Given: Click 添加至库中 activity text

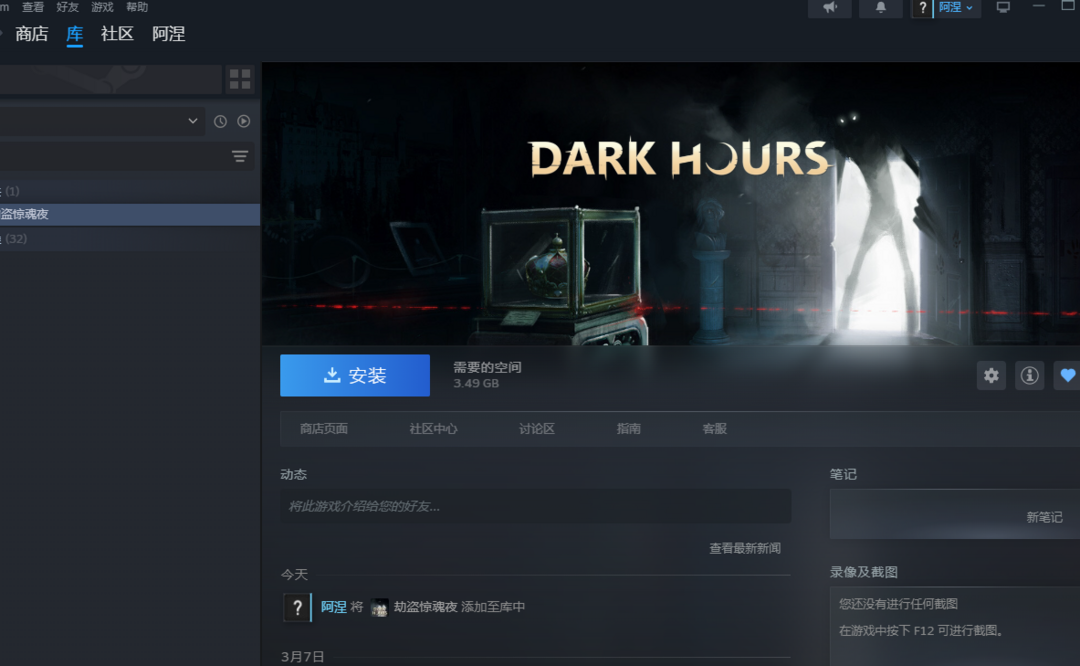Looking at the screenshot, I should coord(493,607).
